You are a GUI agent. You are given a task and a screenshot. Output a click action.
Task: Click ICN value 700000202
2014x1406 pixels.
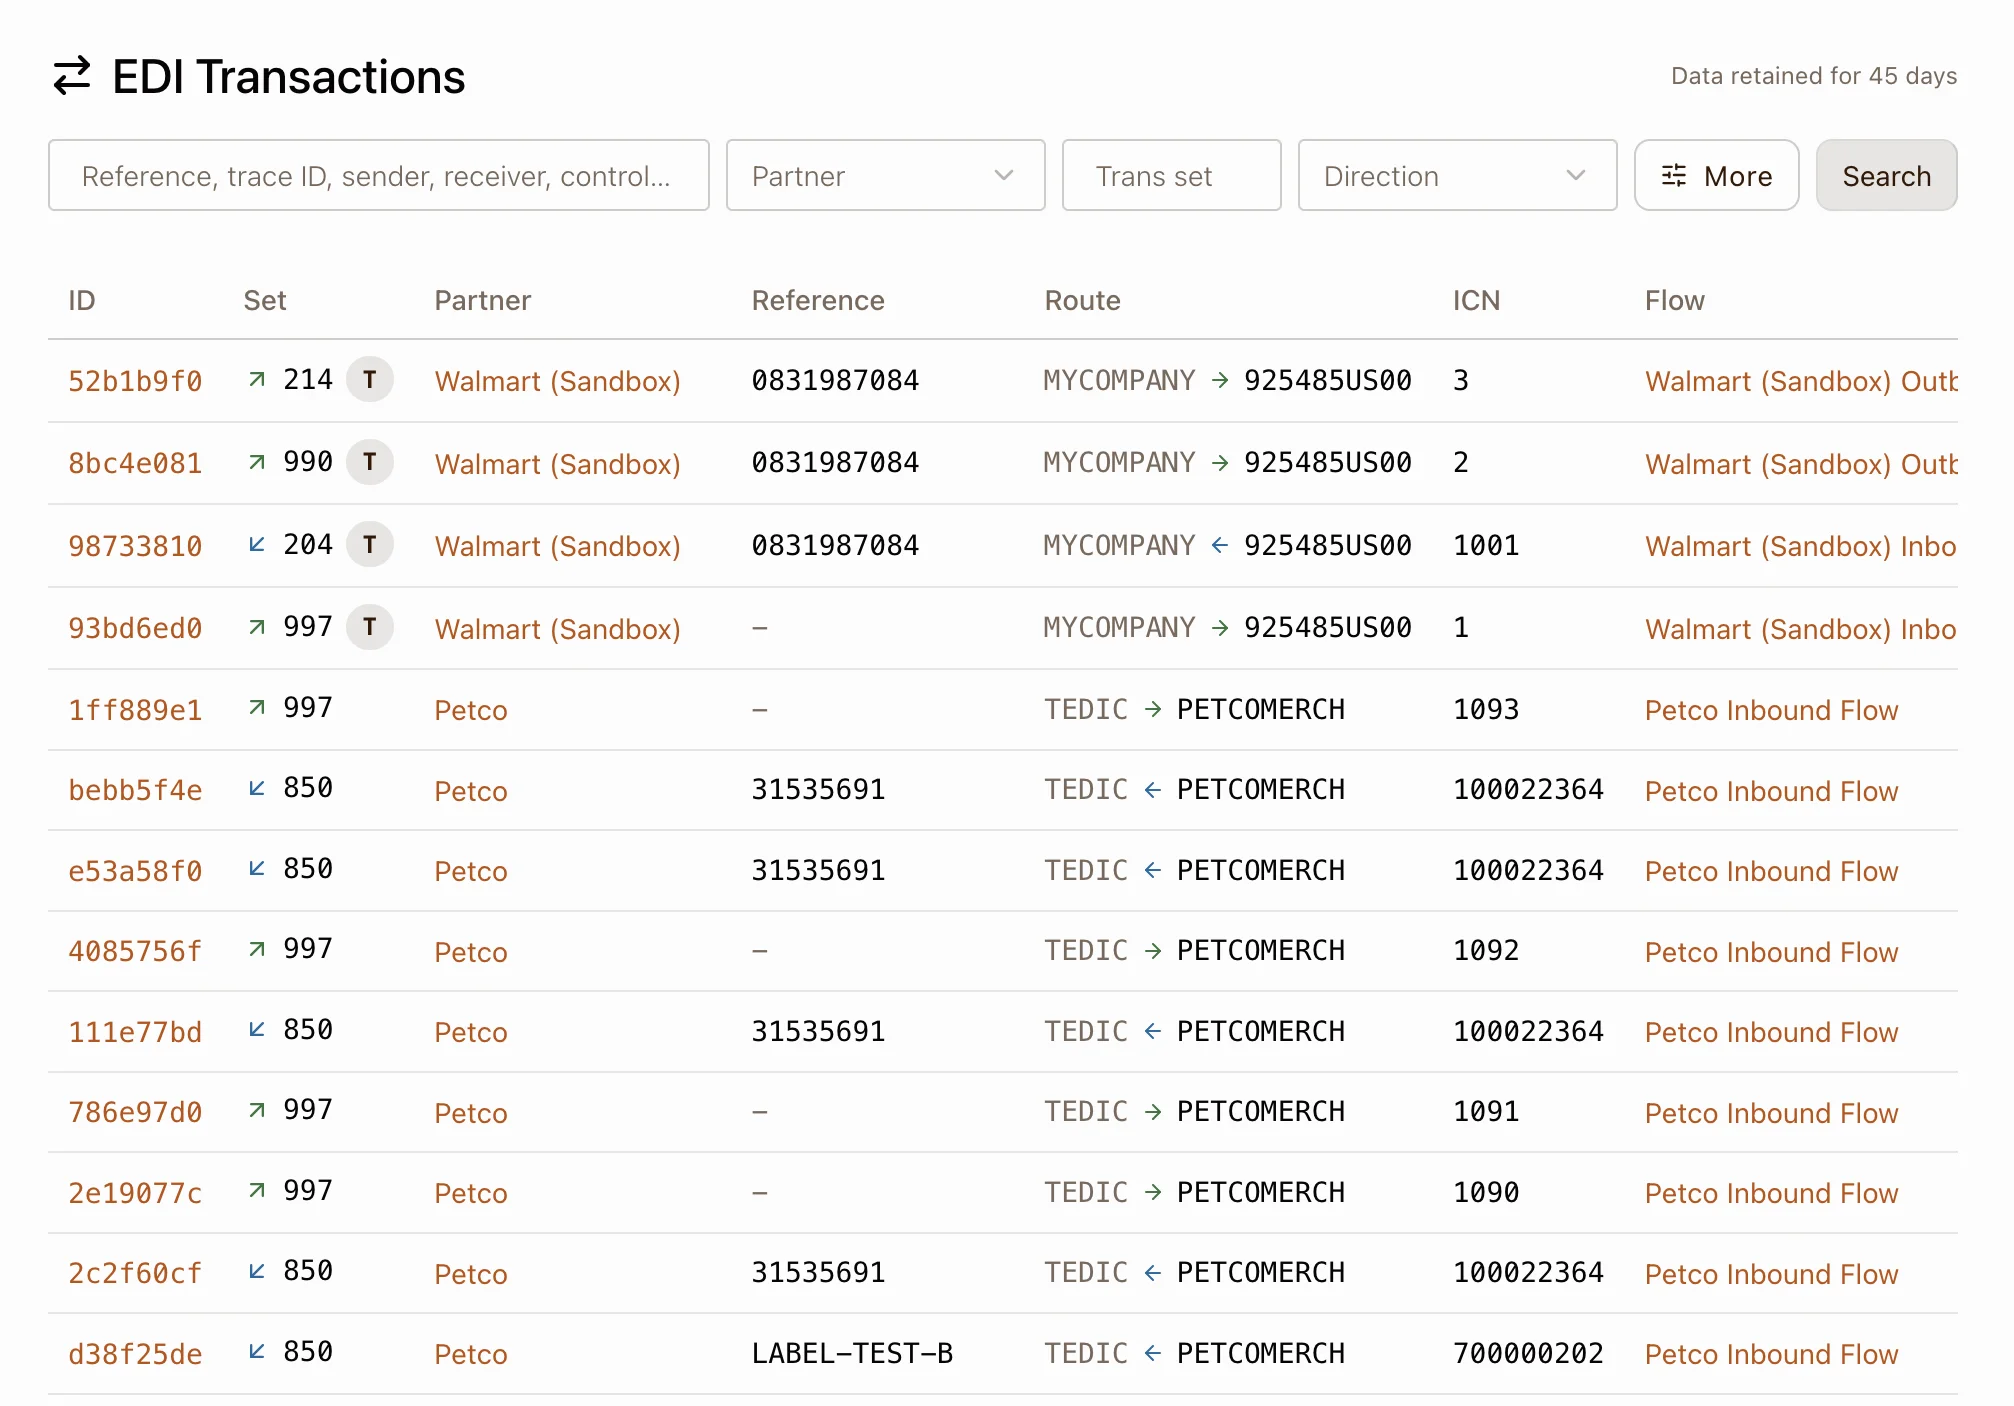(x=1528, y=1353)
